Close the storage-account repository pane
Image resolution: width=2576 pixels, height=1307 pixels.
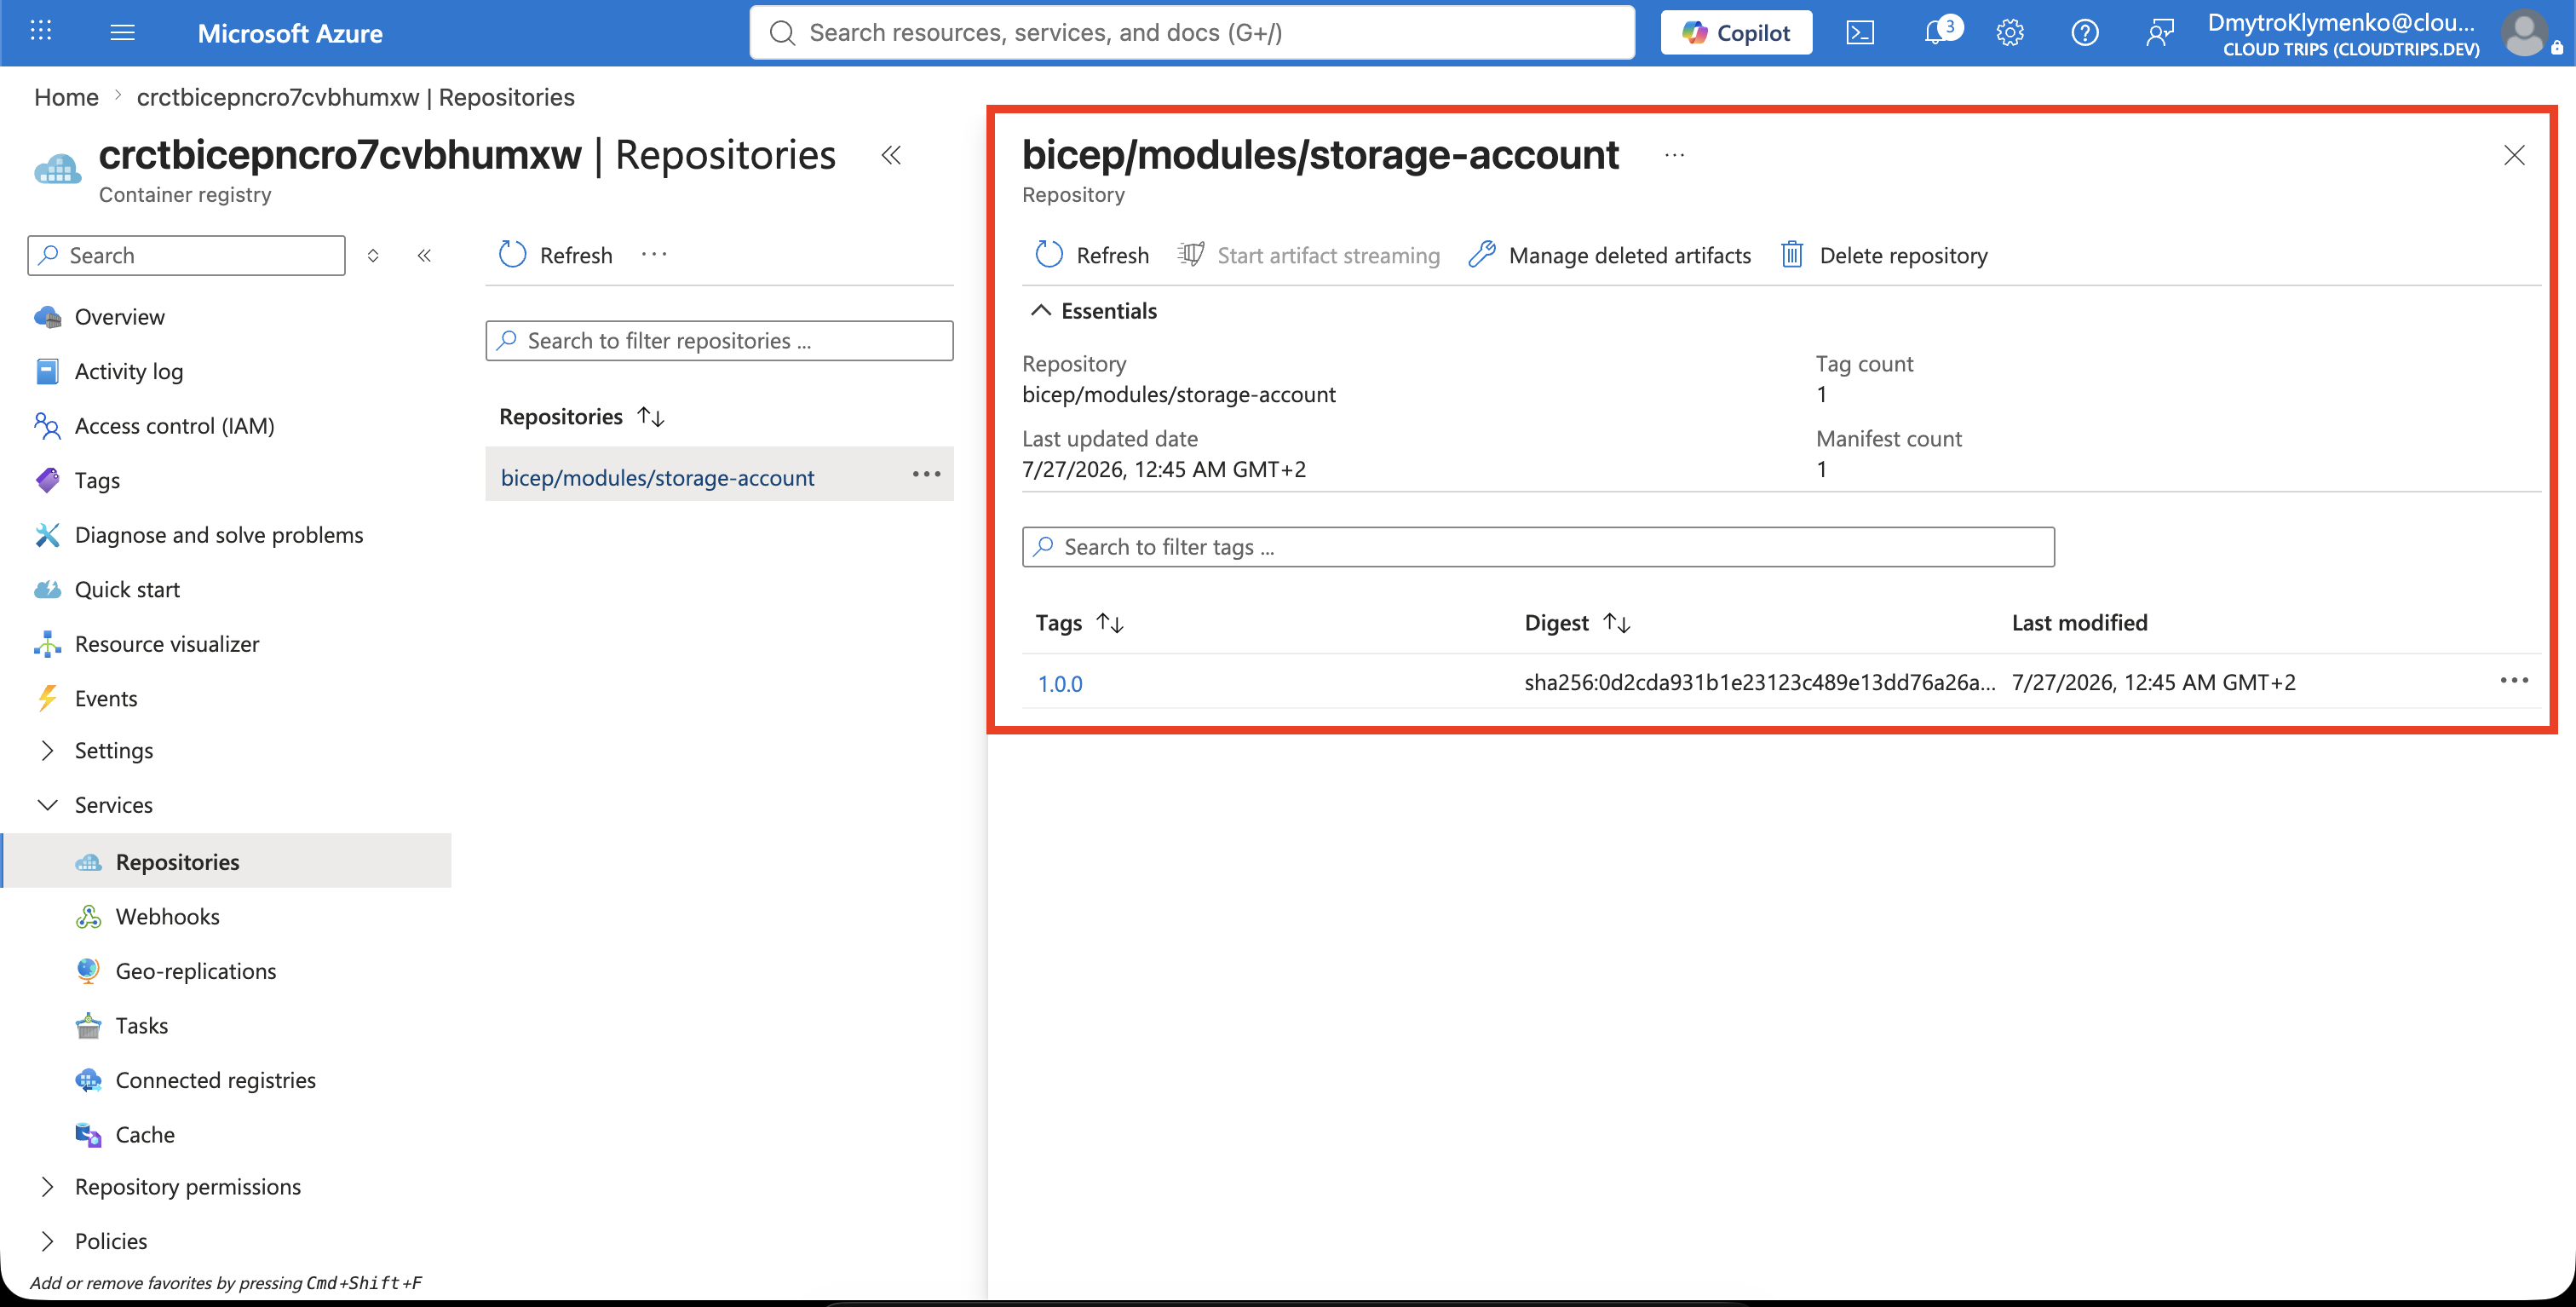(2513, 155)
